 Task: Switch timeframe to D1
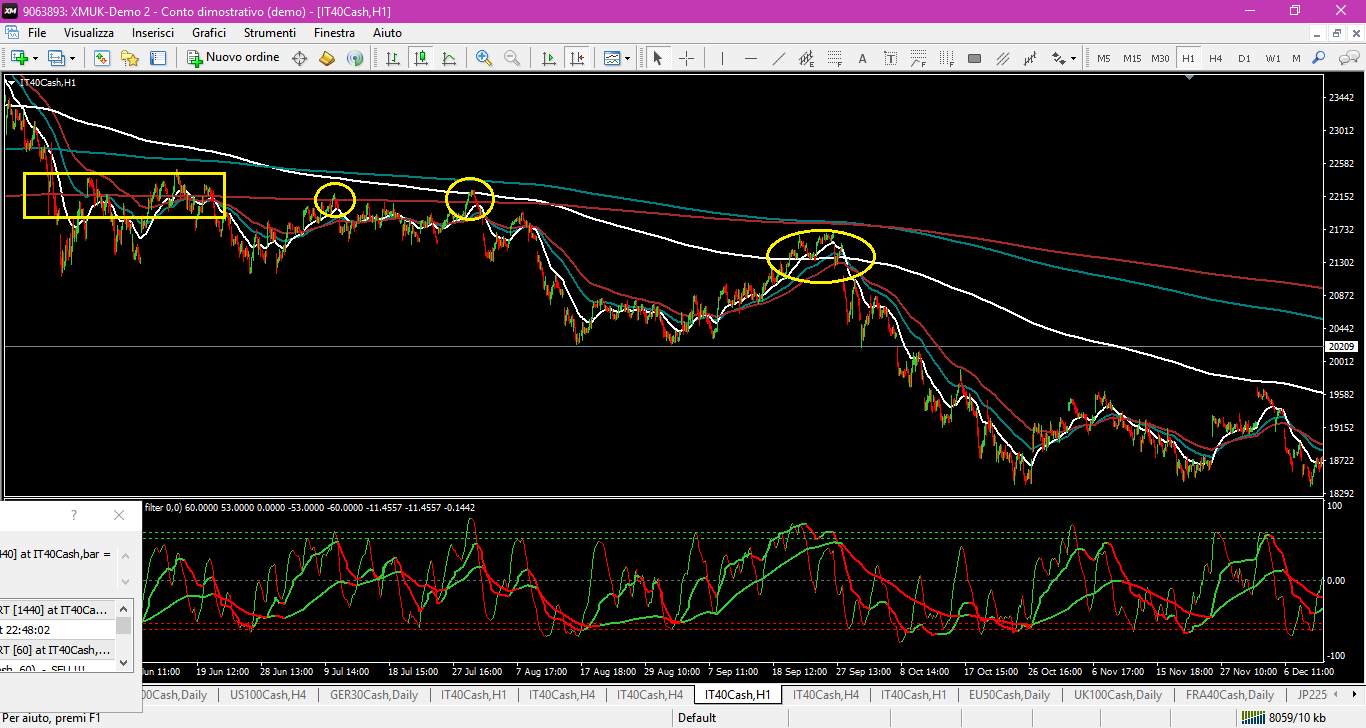pyautogui.click(x=1244, y=58)
